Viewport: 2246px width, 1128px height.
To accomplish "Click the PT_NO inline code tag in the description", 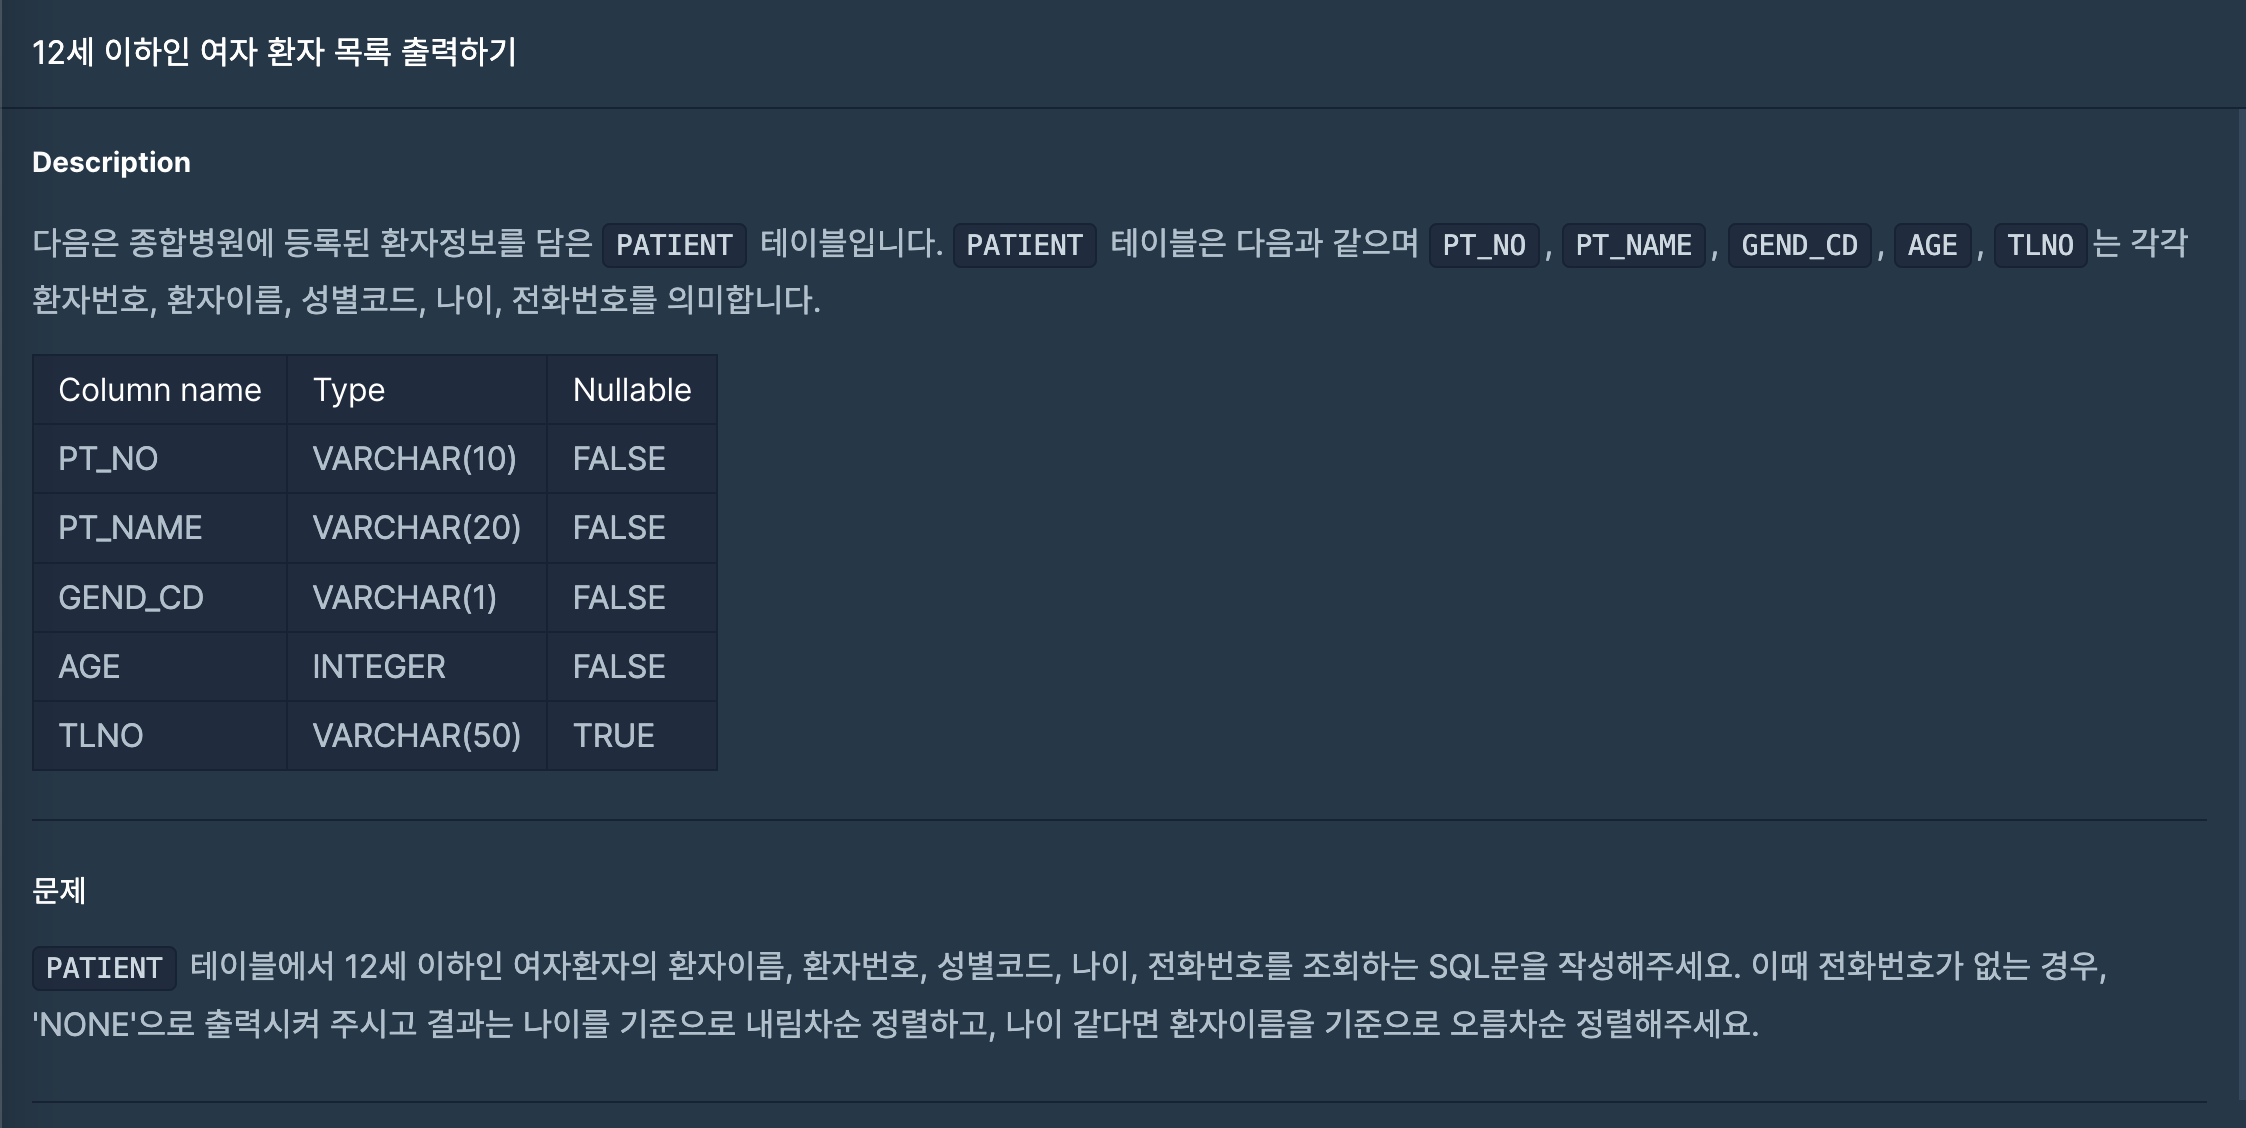I will click(x=1484, y=245).
